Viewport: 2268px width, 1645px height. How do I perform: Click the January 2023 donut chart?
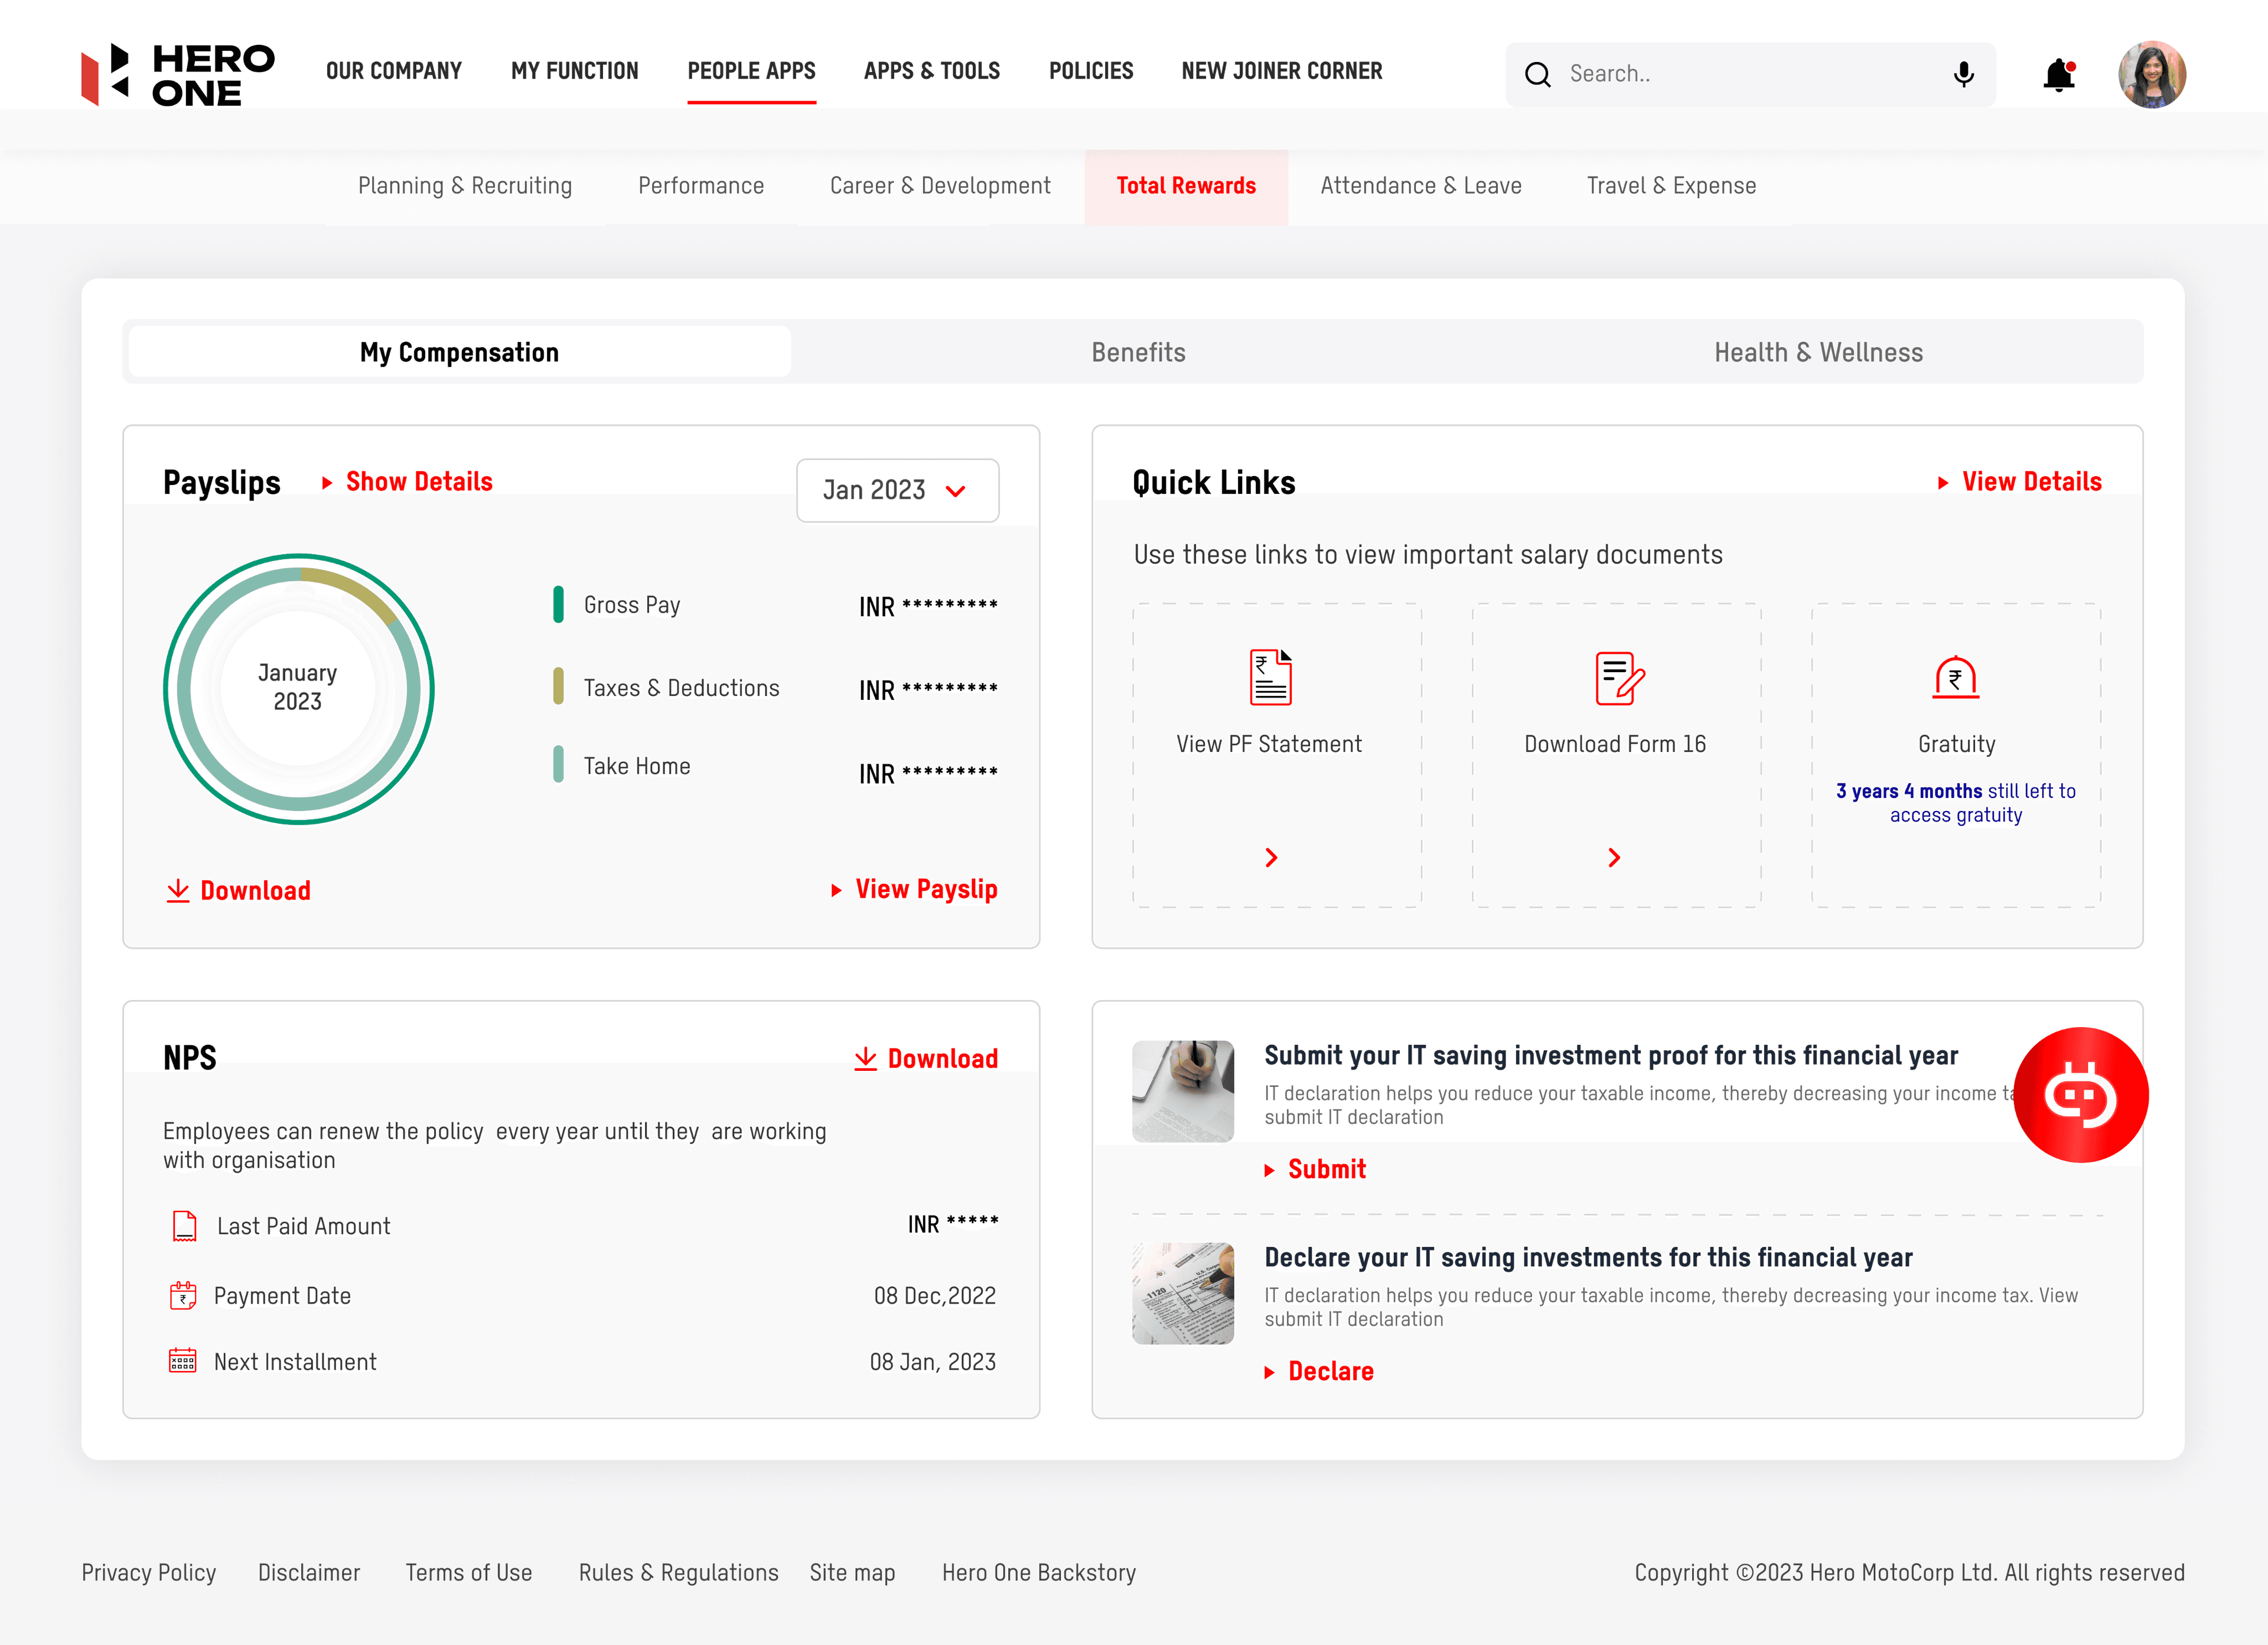(x=298, y=688)
